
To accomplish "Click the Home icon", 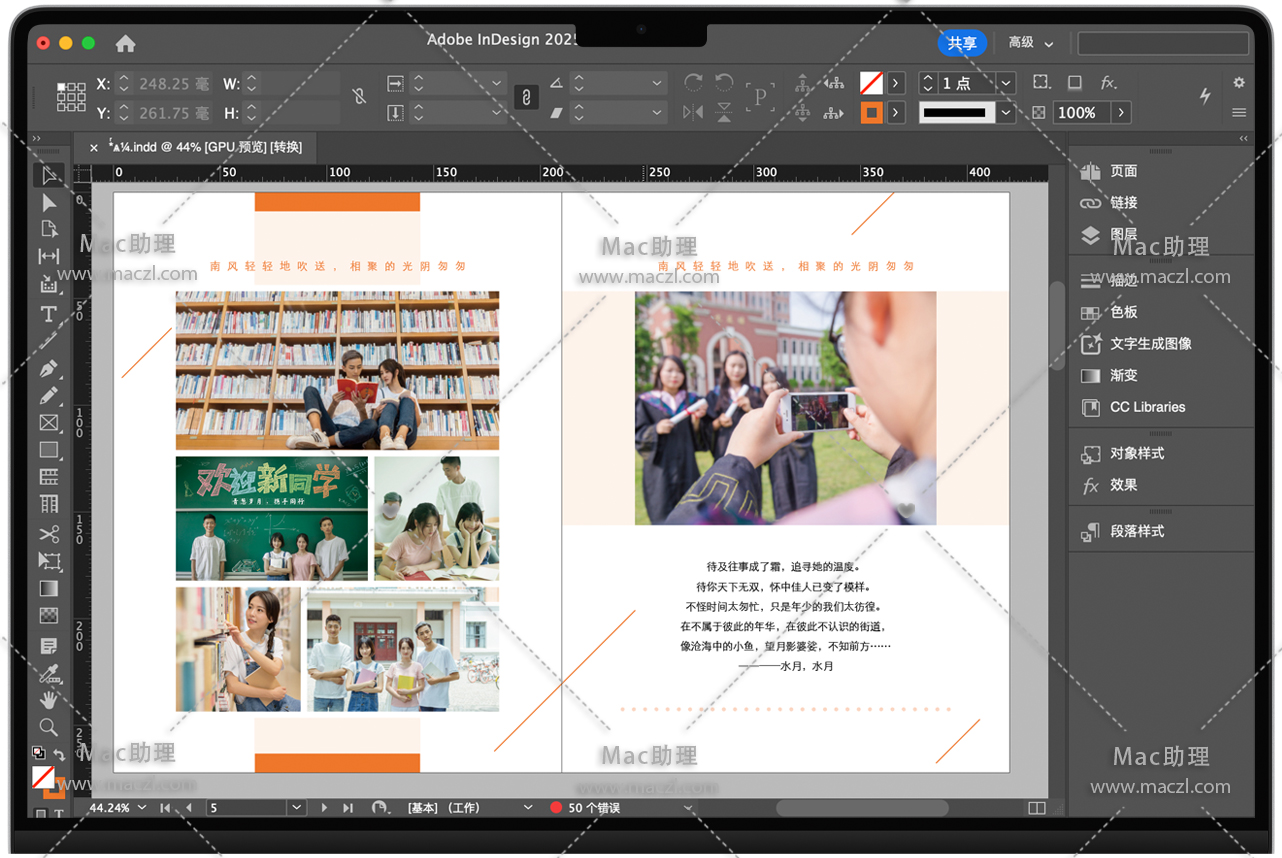I will point(125,43).
